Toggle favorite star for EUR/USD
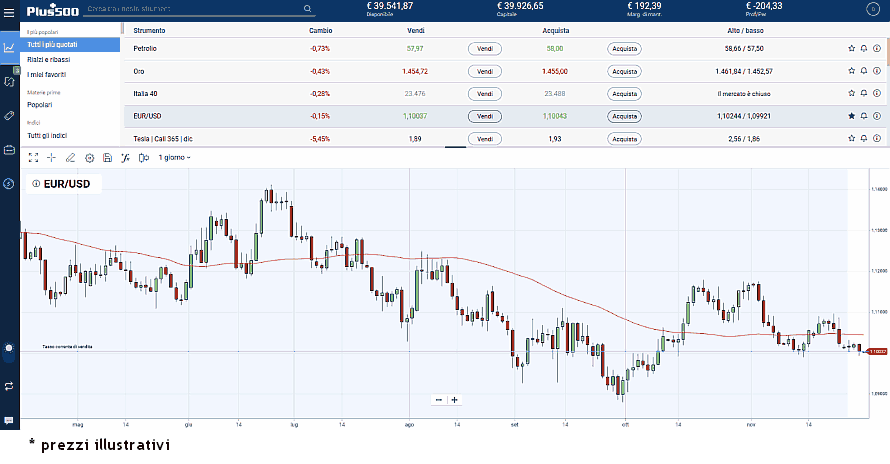Image resolution: width=890 pixels, height=464 pixels. [851, 116]
